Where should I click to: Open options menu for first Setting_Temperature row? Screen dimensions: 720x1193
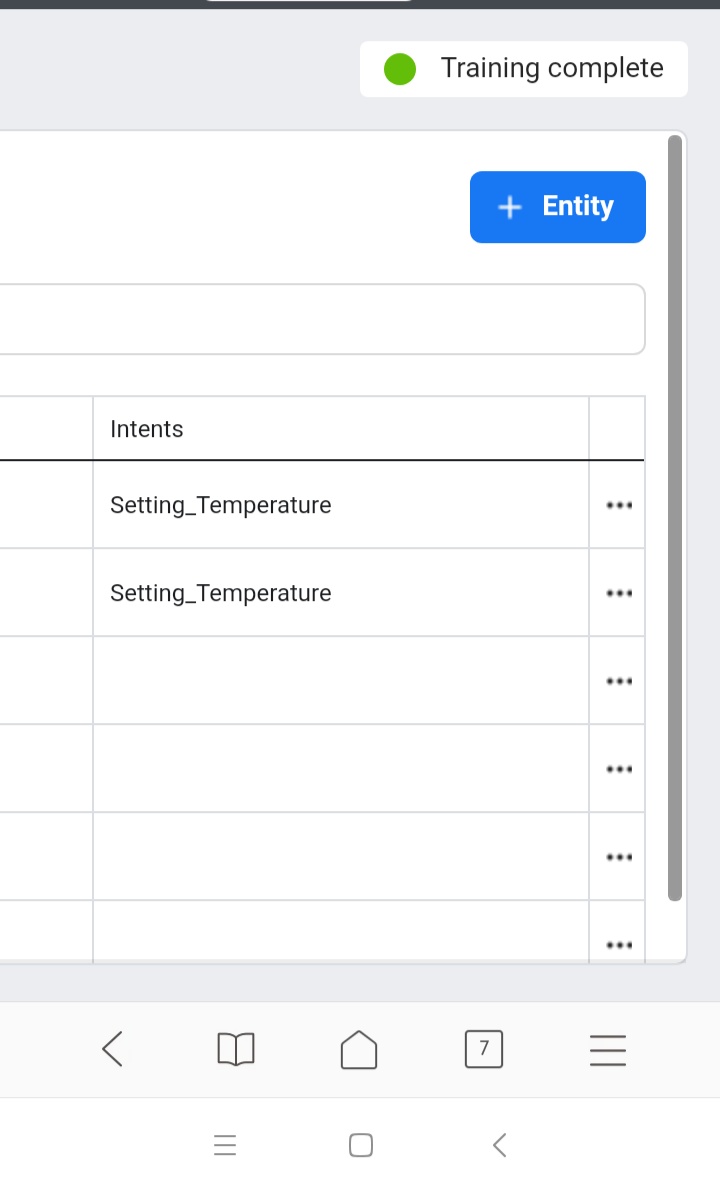pos(619,505)
